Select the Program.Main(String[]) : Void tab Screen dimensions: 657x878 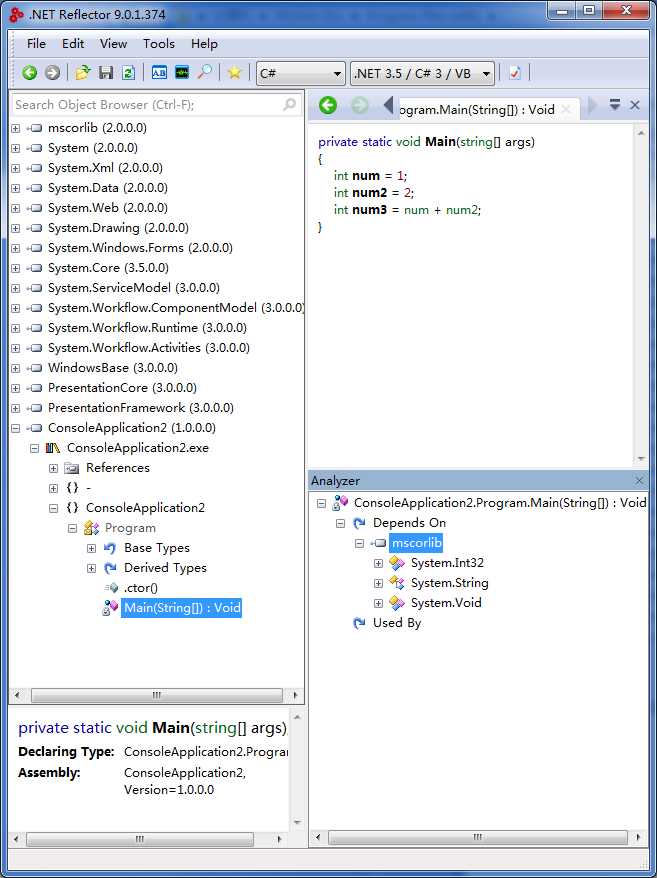477,109
